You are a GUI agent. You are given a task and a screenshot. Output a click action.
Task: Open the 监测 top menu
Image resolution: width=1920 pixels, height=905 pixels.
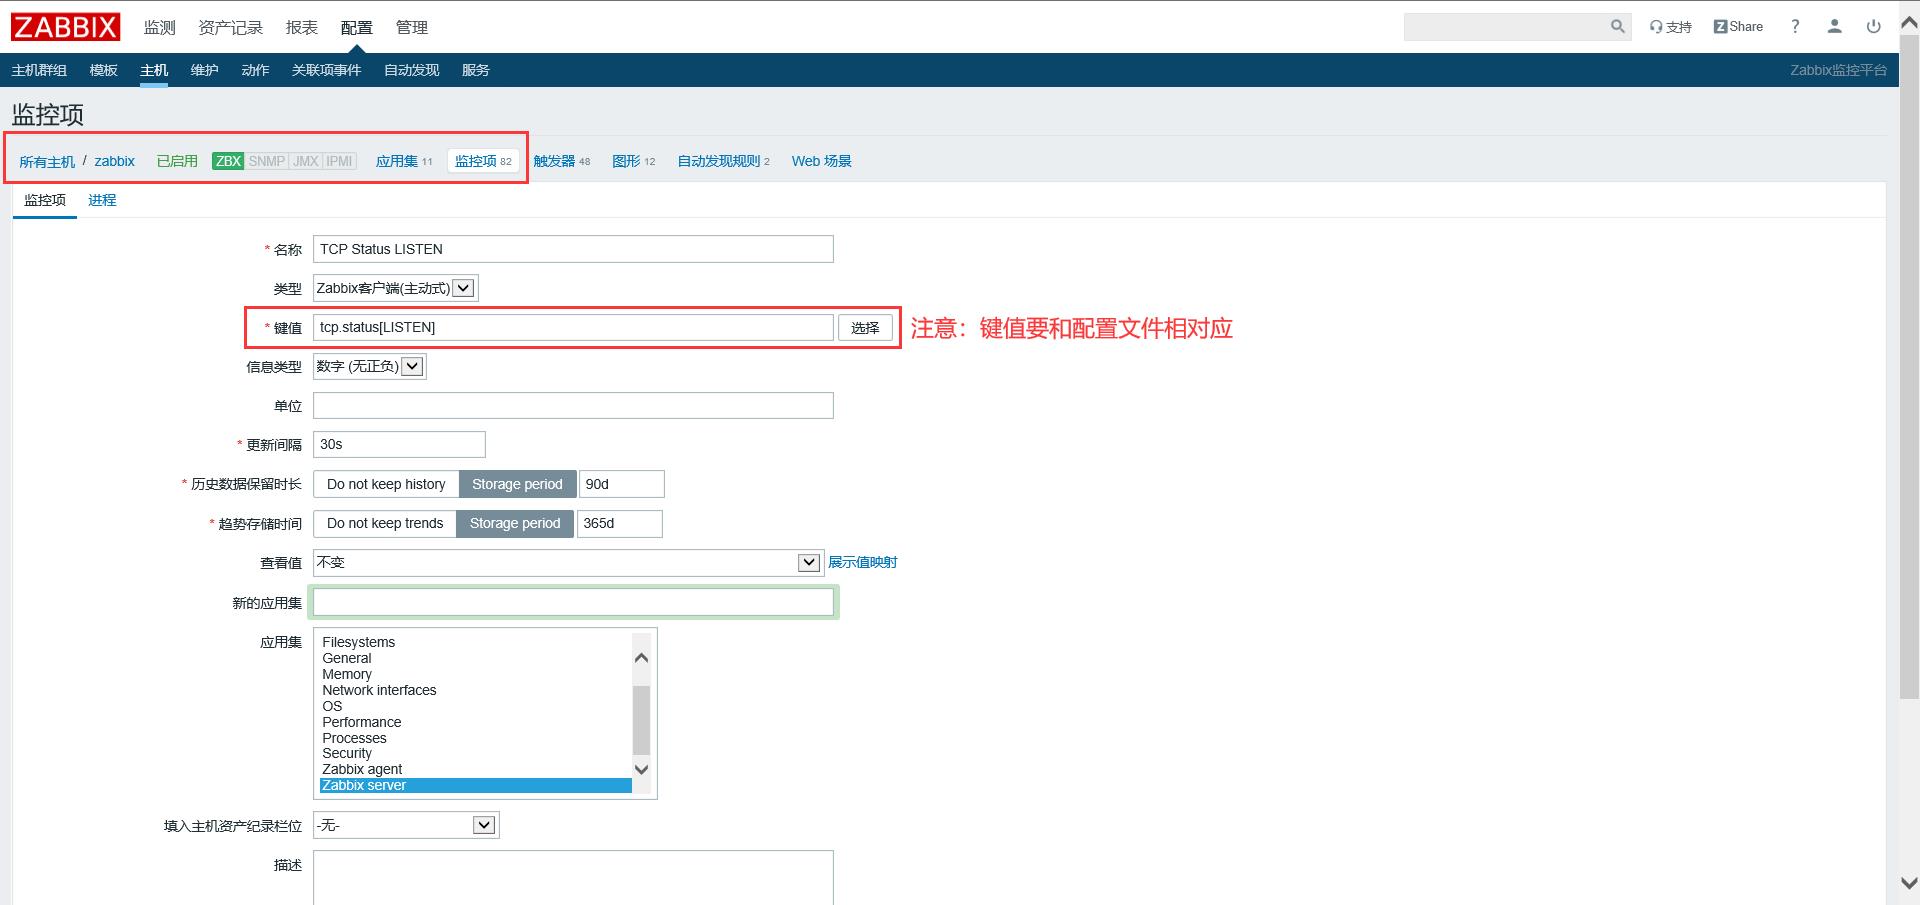(159, 27)
